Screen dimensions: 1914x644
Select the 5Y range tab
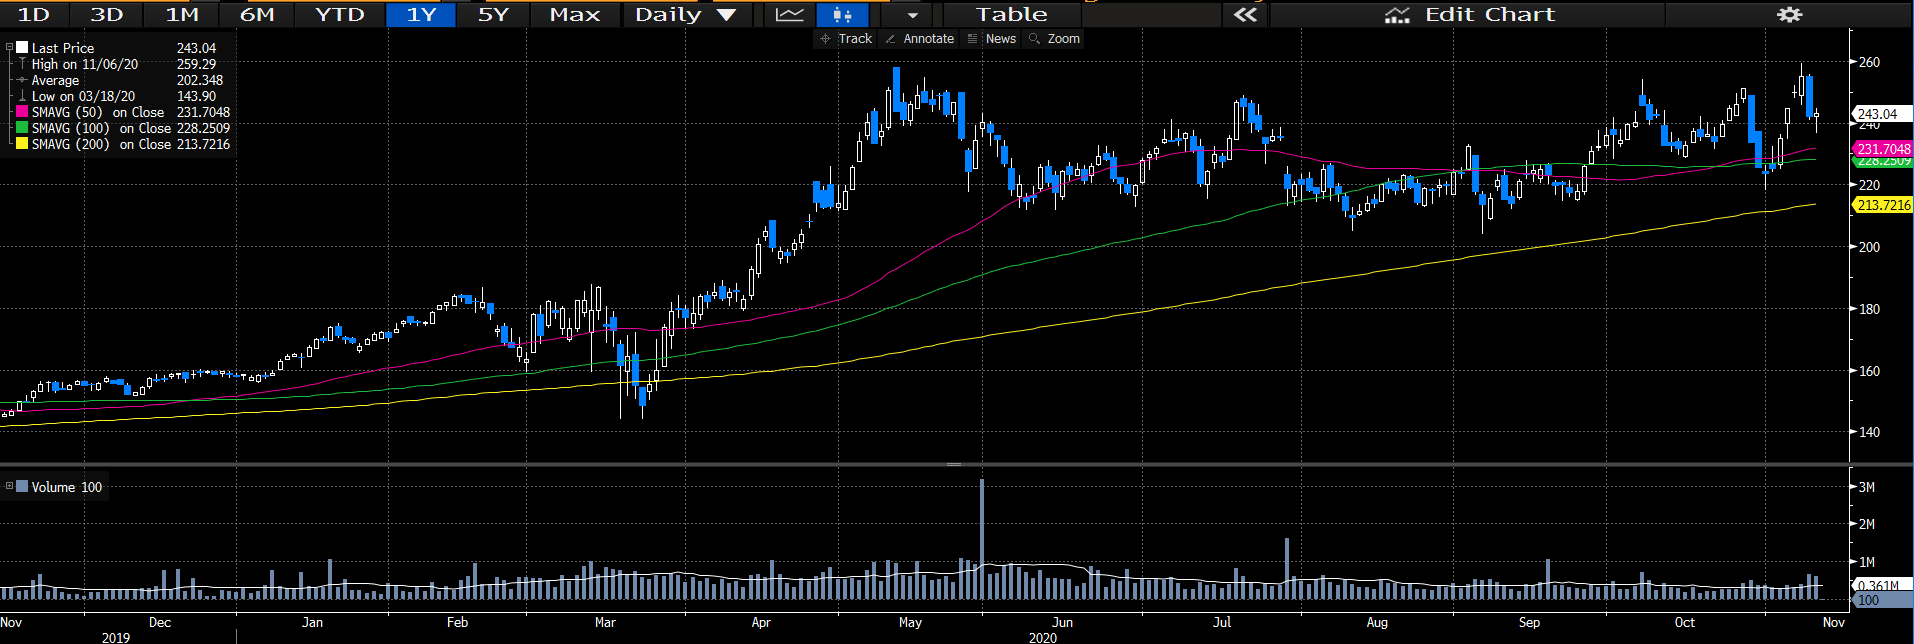pyautogui.click(x=493, y=14)
